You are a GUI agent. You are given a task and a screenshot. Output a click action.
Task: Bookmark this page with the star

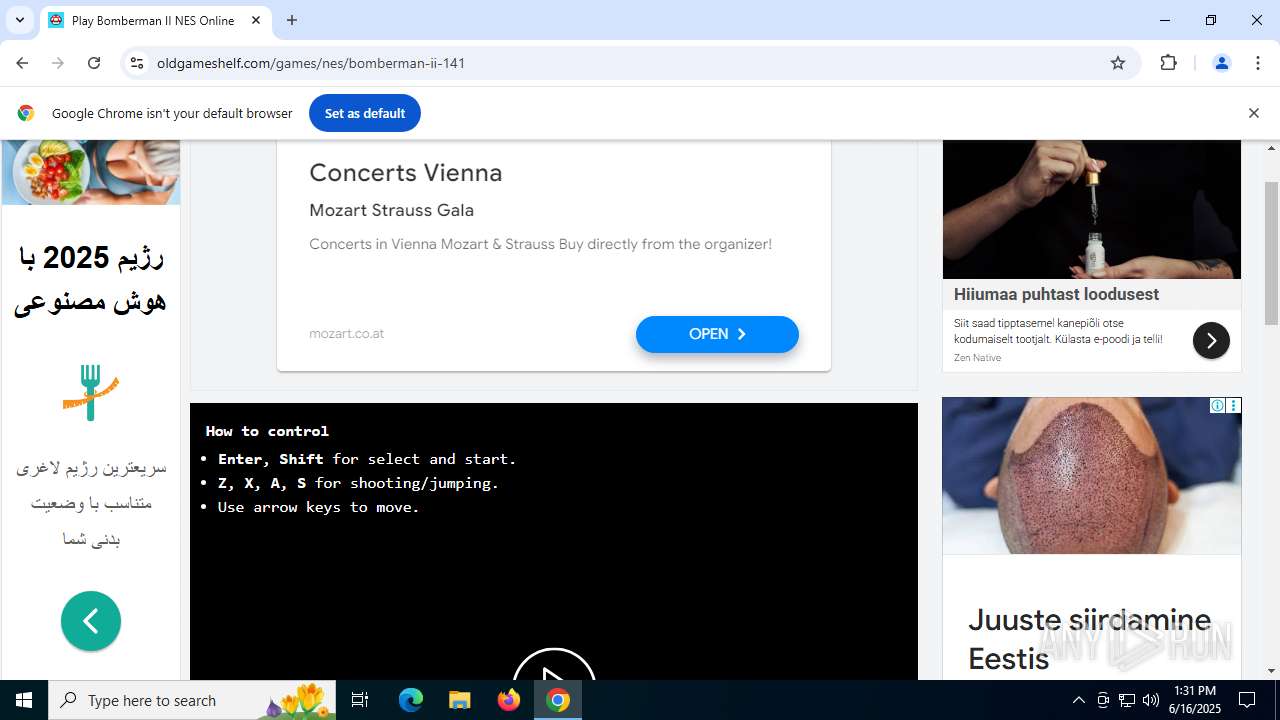pos(1118,63)
